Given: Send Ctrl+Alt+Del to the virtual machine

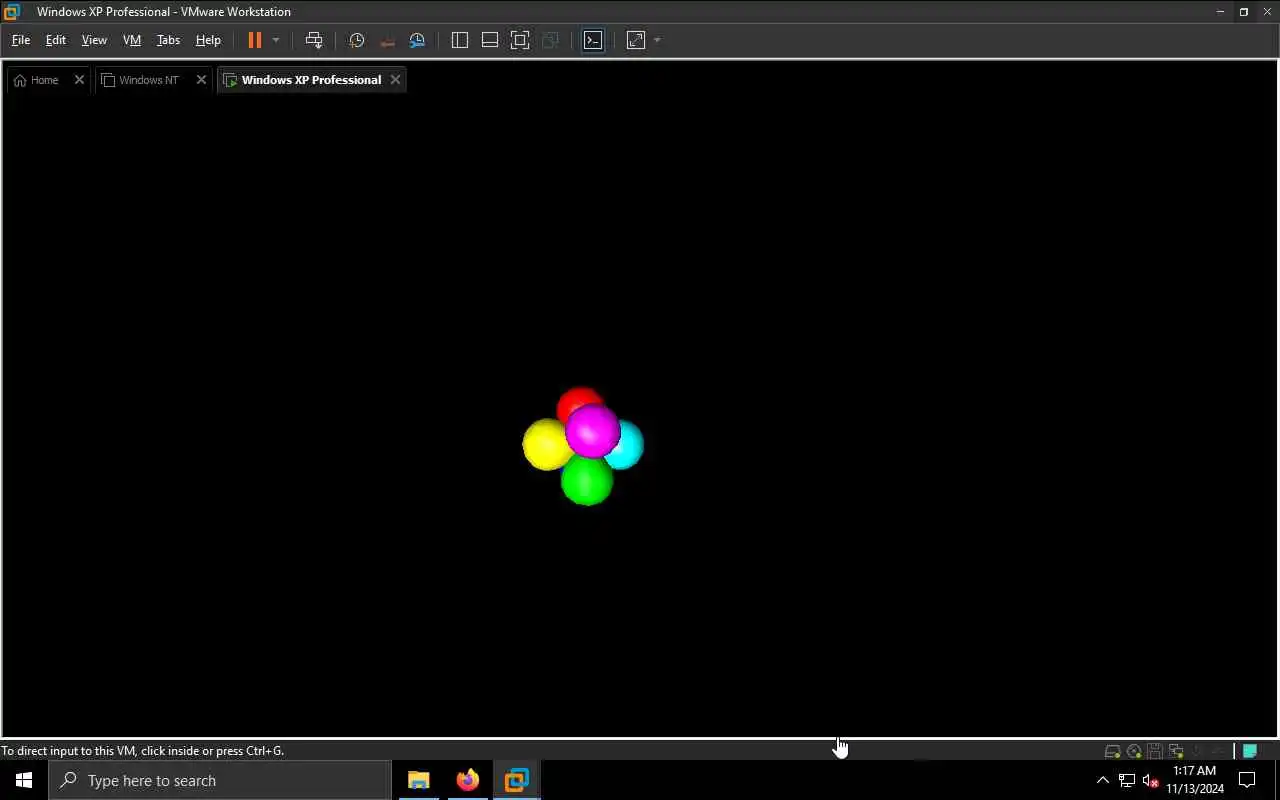Looking at the screenshot, I should pos(314,40).
